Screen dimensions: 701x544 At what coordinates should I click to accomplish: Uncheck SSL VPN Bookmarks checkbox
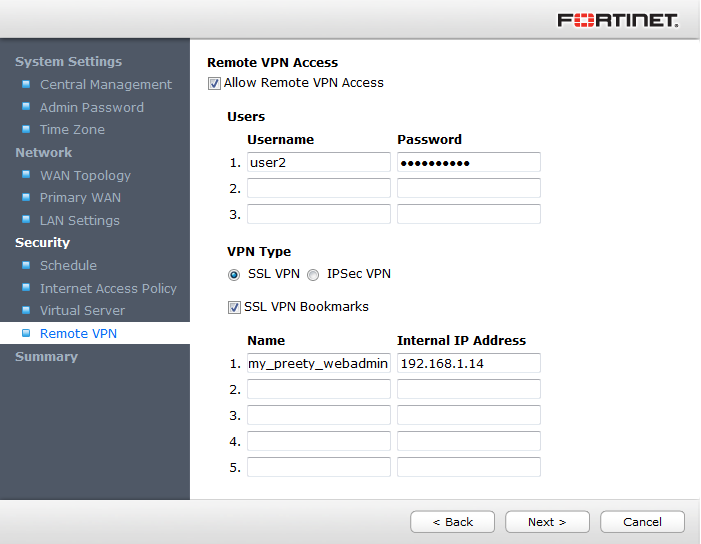click(x=234, y=307)
